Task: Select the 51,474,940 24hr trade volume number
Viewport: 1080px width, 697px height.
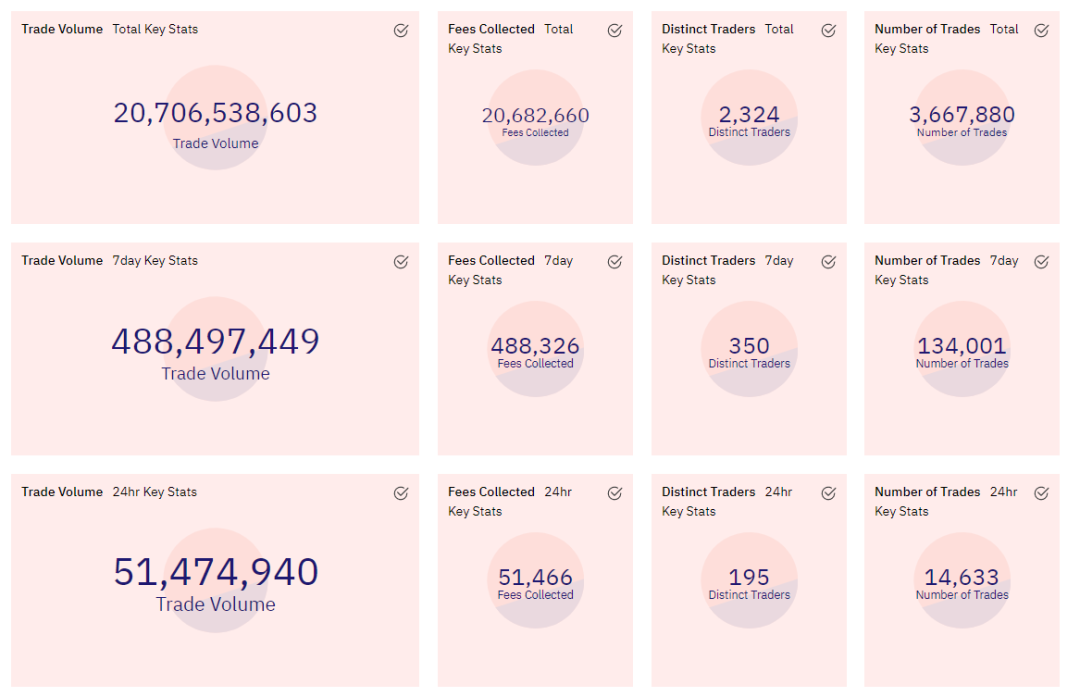Action: click(216, 572)
